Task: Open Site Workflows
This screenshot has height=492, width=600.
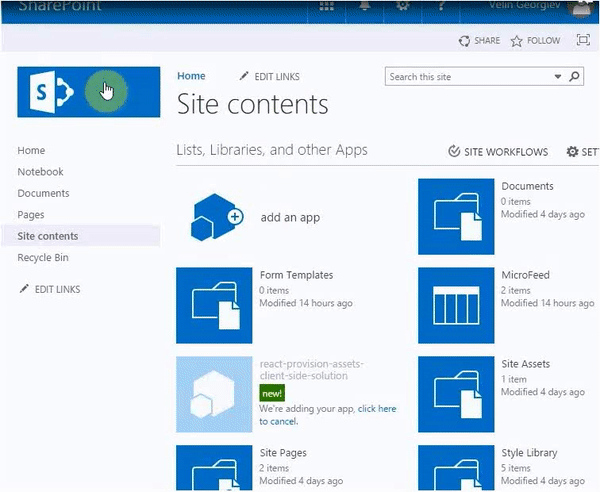Action: pyautogui.click(x=498, y=152)
